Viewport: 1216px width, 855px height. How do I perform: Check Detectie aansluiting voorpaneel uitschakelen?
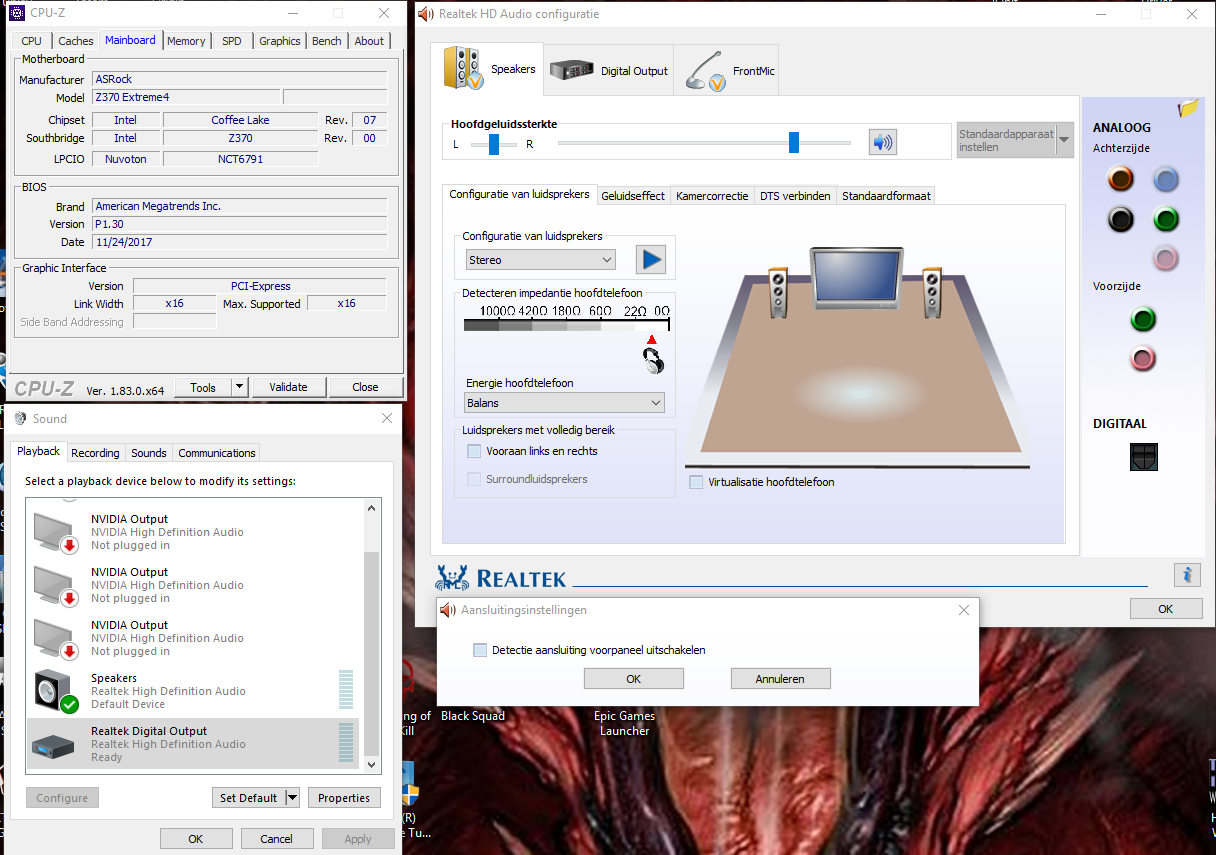[480, 650]
